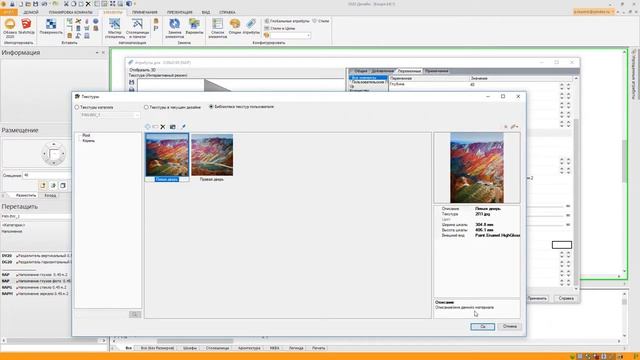Select Текстуры в текущем дизайне radio button
Viewport: 640px width, 360px height.
coord(146,107)
